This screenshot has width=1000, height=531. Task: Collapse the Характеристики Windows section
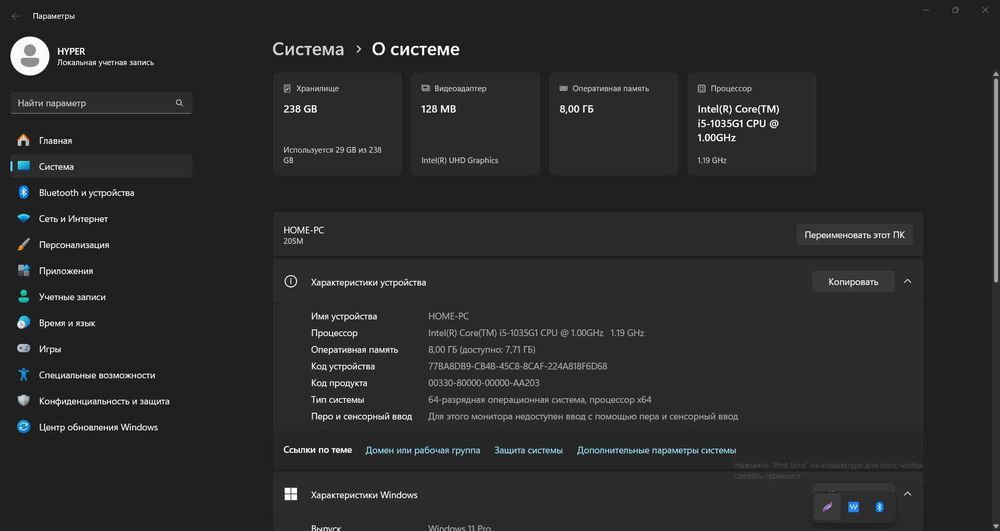(907, 493)
